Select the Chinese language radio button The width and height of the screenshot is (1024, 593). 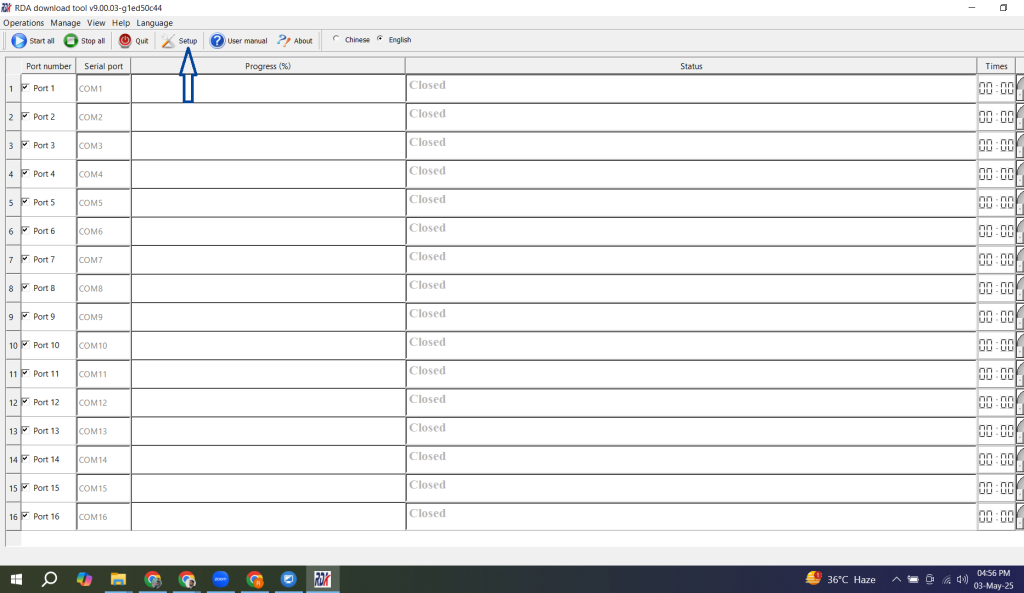[335, 40]
